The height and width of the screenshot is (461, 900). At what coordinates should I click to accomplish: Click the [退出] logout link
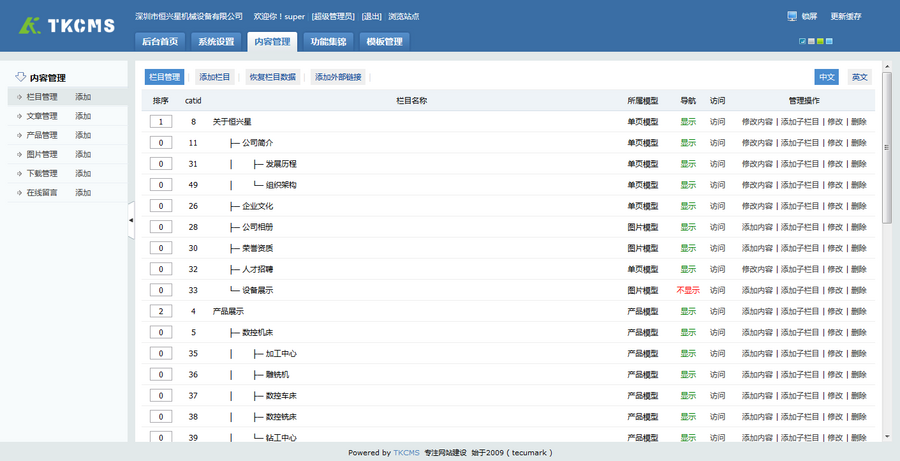[372, 17]
